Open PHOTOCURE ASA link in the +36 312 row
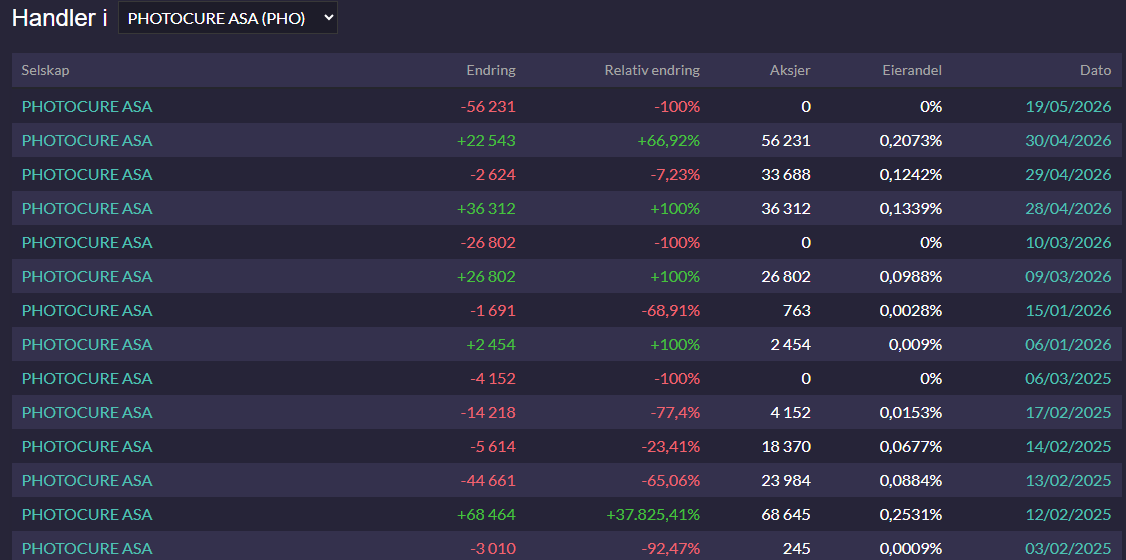 pos(87,209)
